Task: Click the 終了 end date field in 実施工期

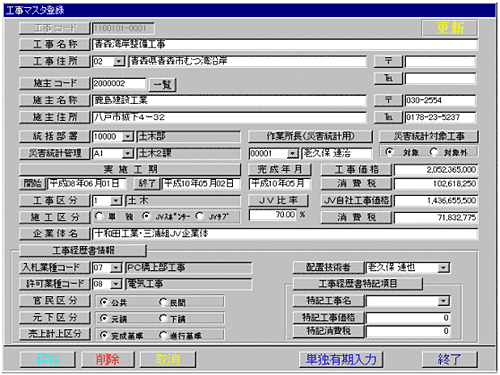Action: click(201, 184)
